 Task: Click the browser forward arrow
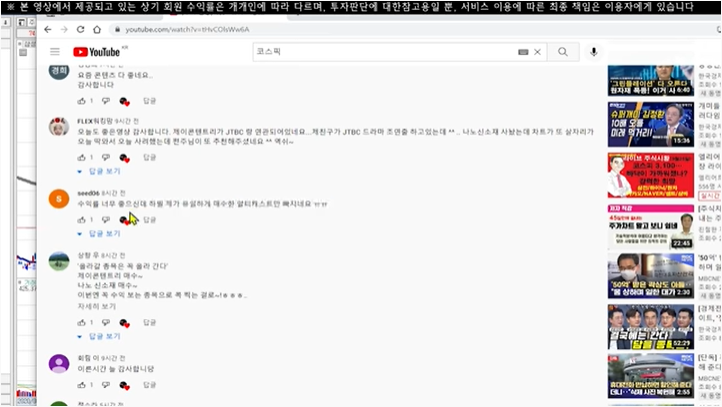(64, 29)
